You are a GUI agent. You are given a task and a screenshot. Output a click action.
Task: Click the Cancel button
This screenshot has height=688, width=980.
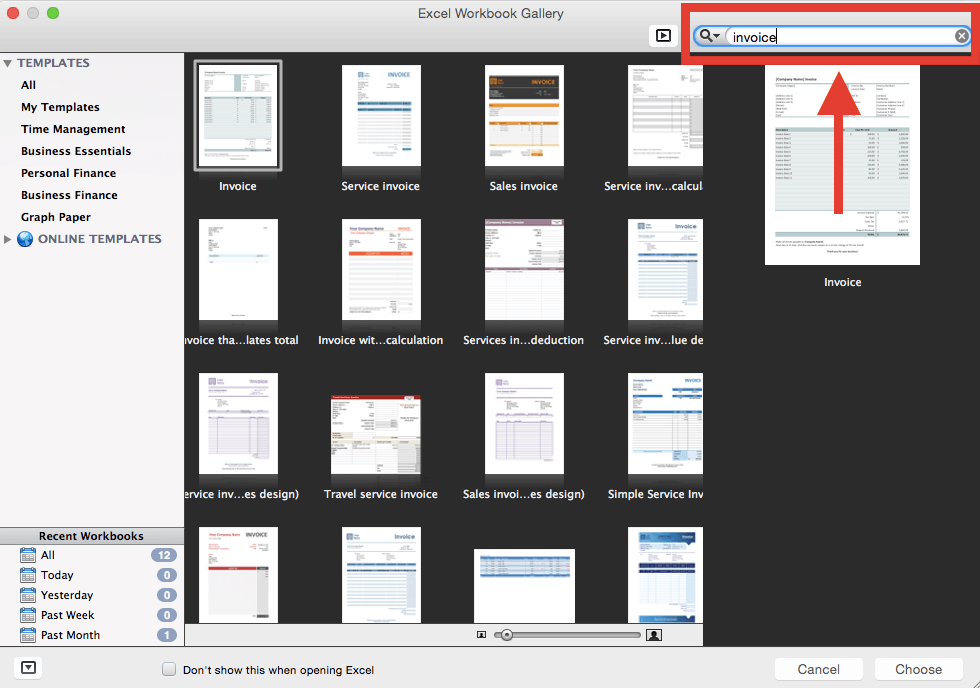818,669
